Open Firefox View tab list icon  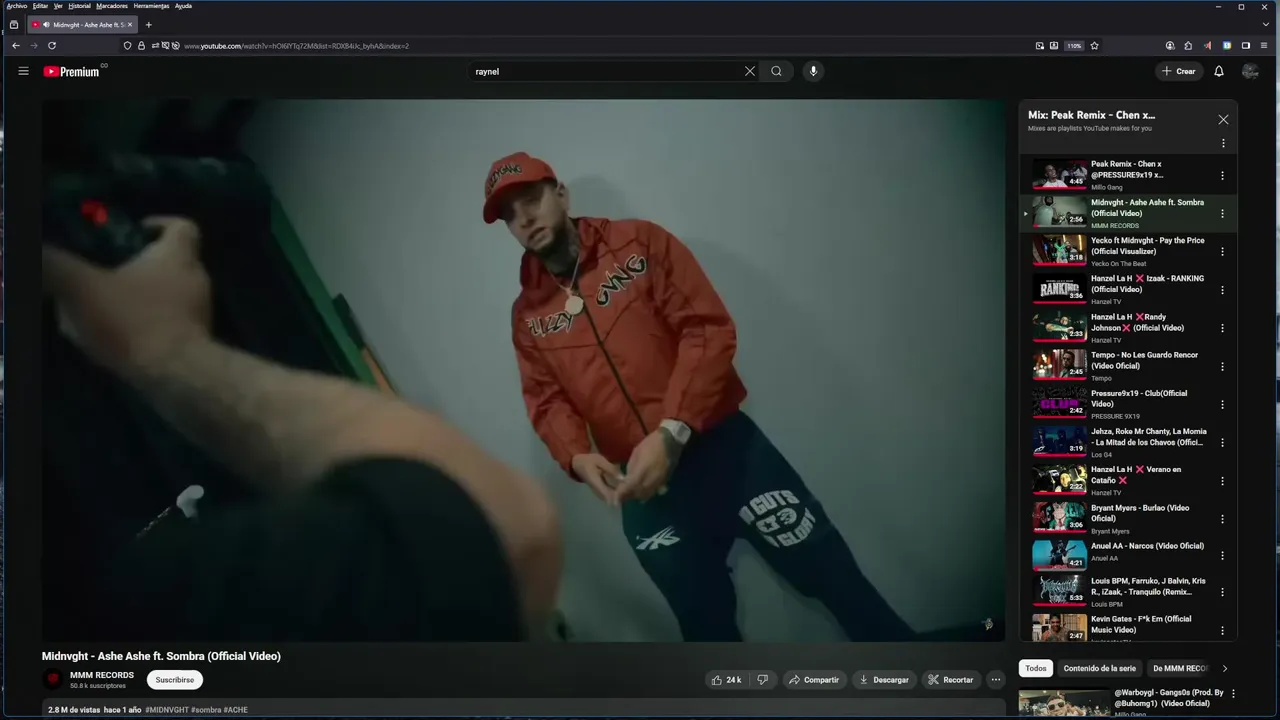tap(14, 24)
